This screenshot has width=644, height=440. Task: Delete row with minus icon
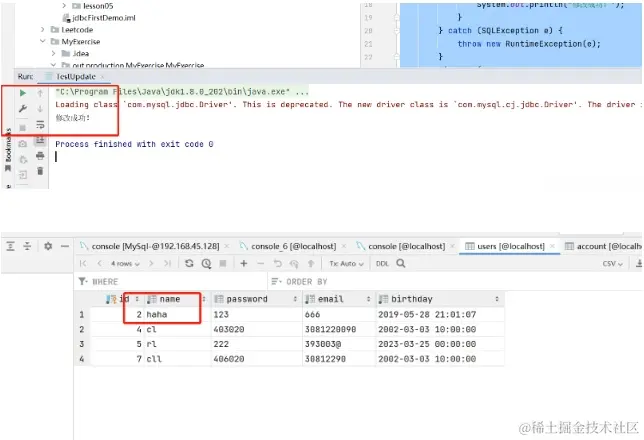point(260,263)
